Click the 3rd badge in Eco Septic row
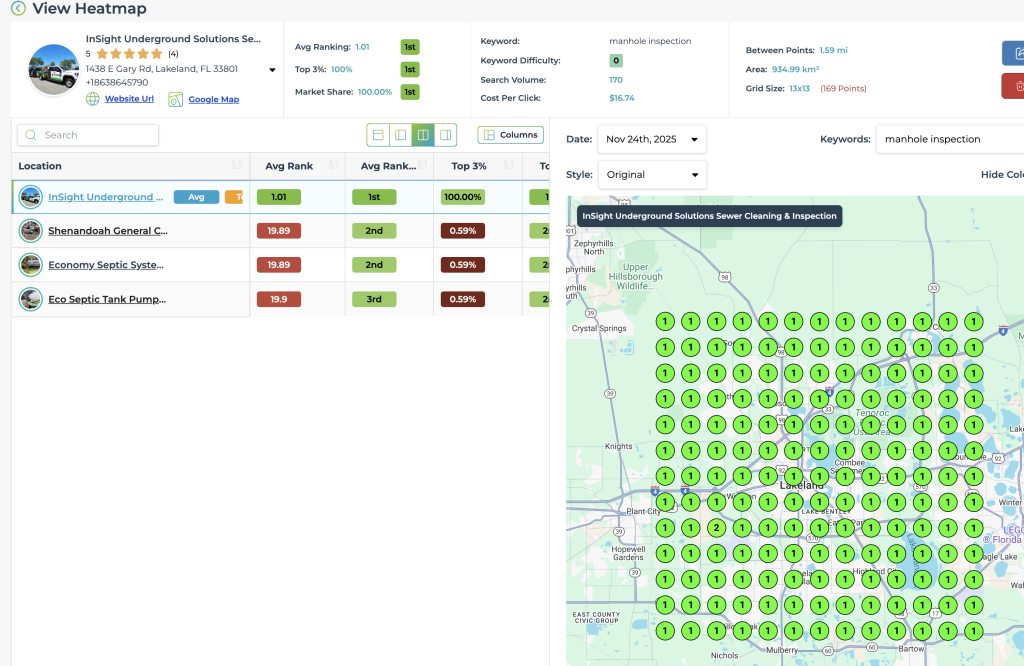 coord(374,299)
